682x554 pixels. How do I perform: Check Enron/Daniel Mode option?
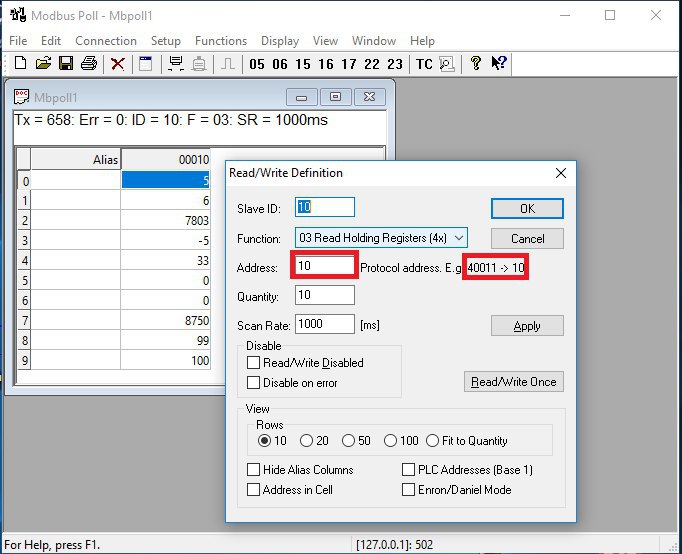[408, 490]
